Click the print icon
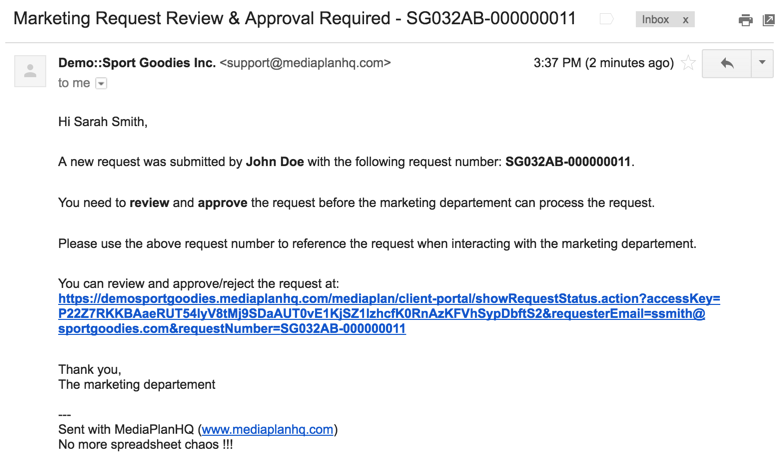Image resolution: width=784 pixels, height=466 pixels. (745, 20)
